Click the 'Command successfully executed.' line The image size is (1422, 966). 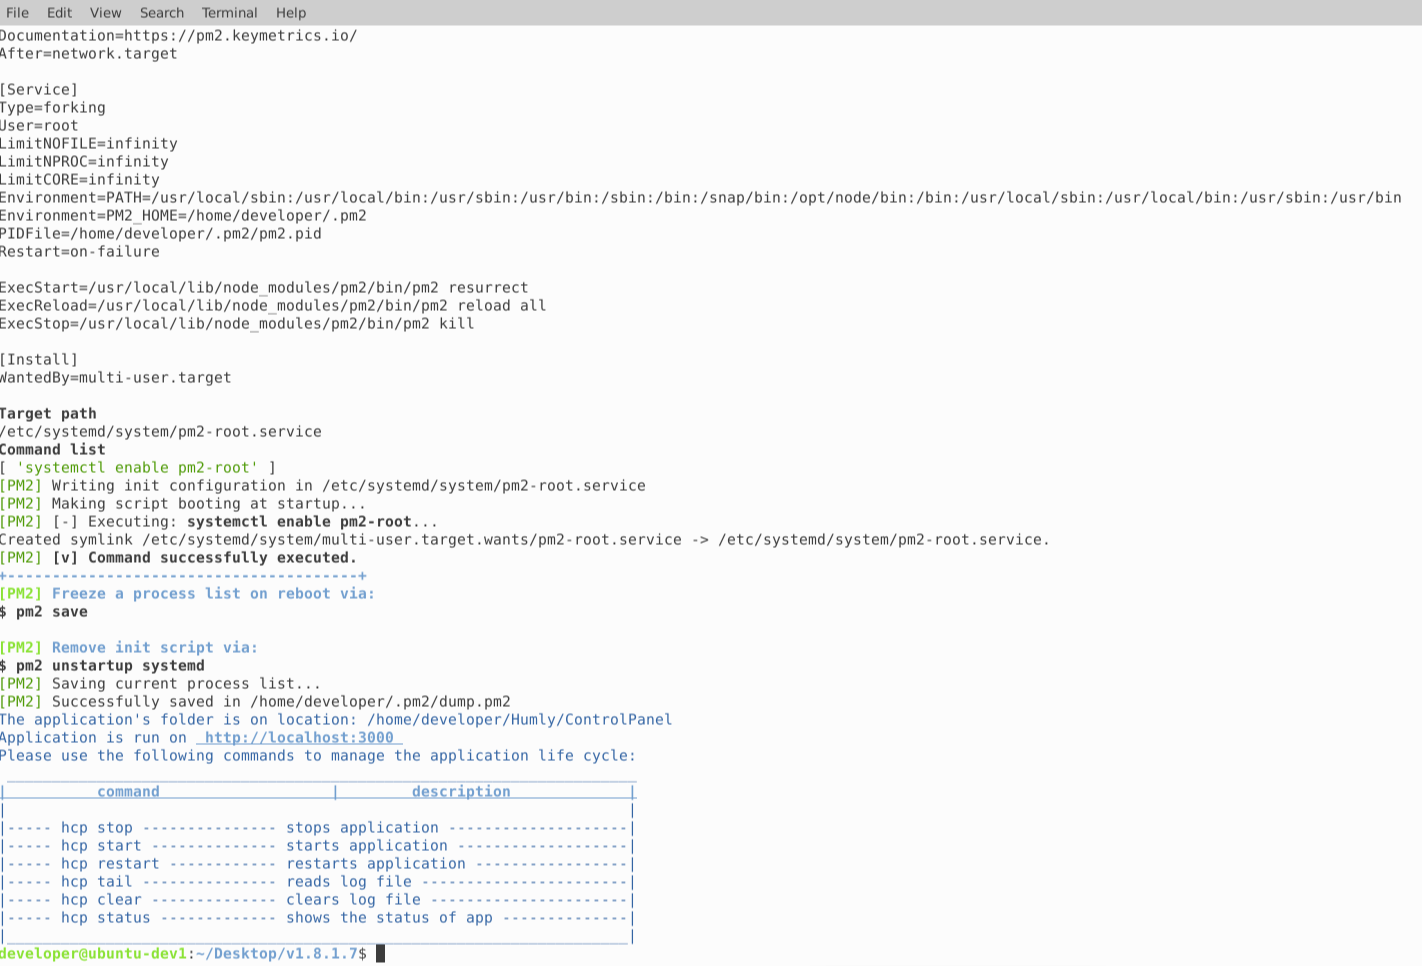pyautogui.click(x=178, y=558)
